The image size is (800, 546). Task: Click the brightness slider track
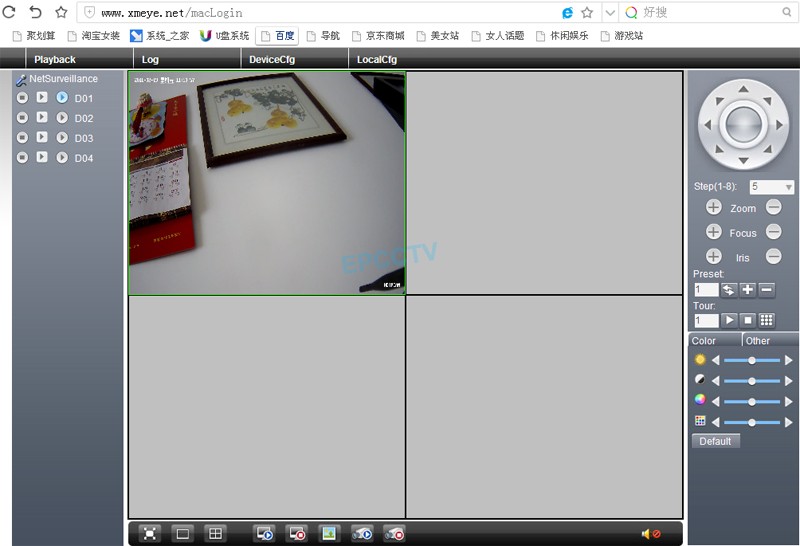point(751,360)
